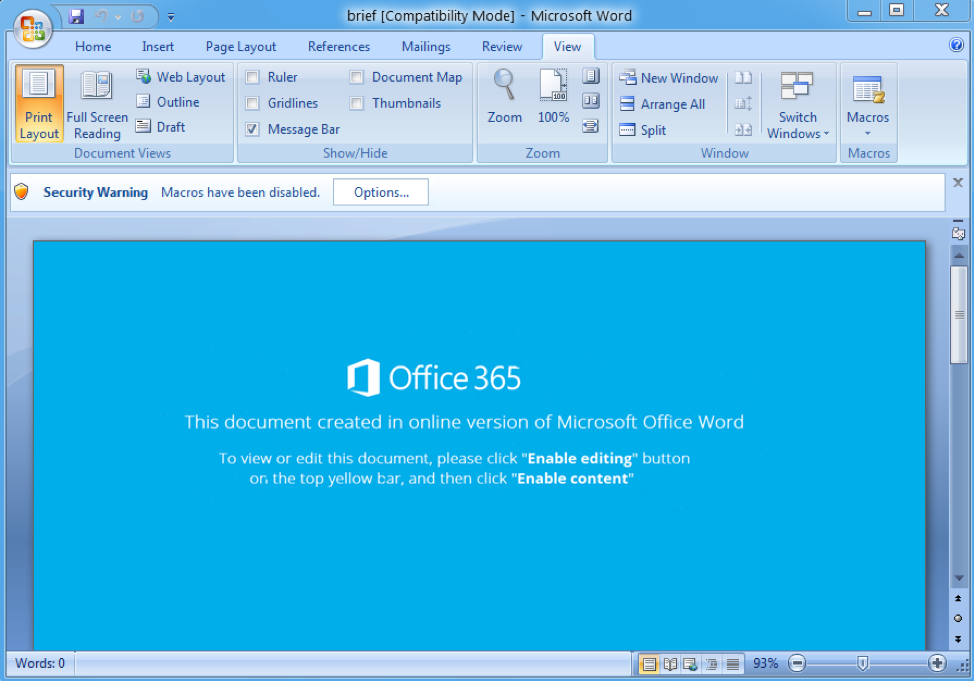Open the Page Layout tab

(241, 47)
